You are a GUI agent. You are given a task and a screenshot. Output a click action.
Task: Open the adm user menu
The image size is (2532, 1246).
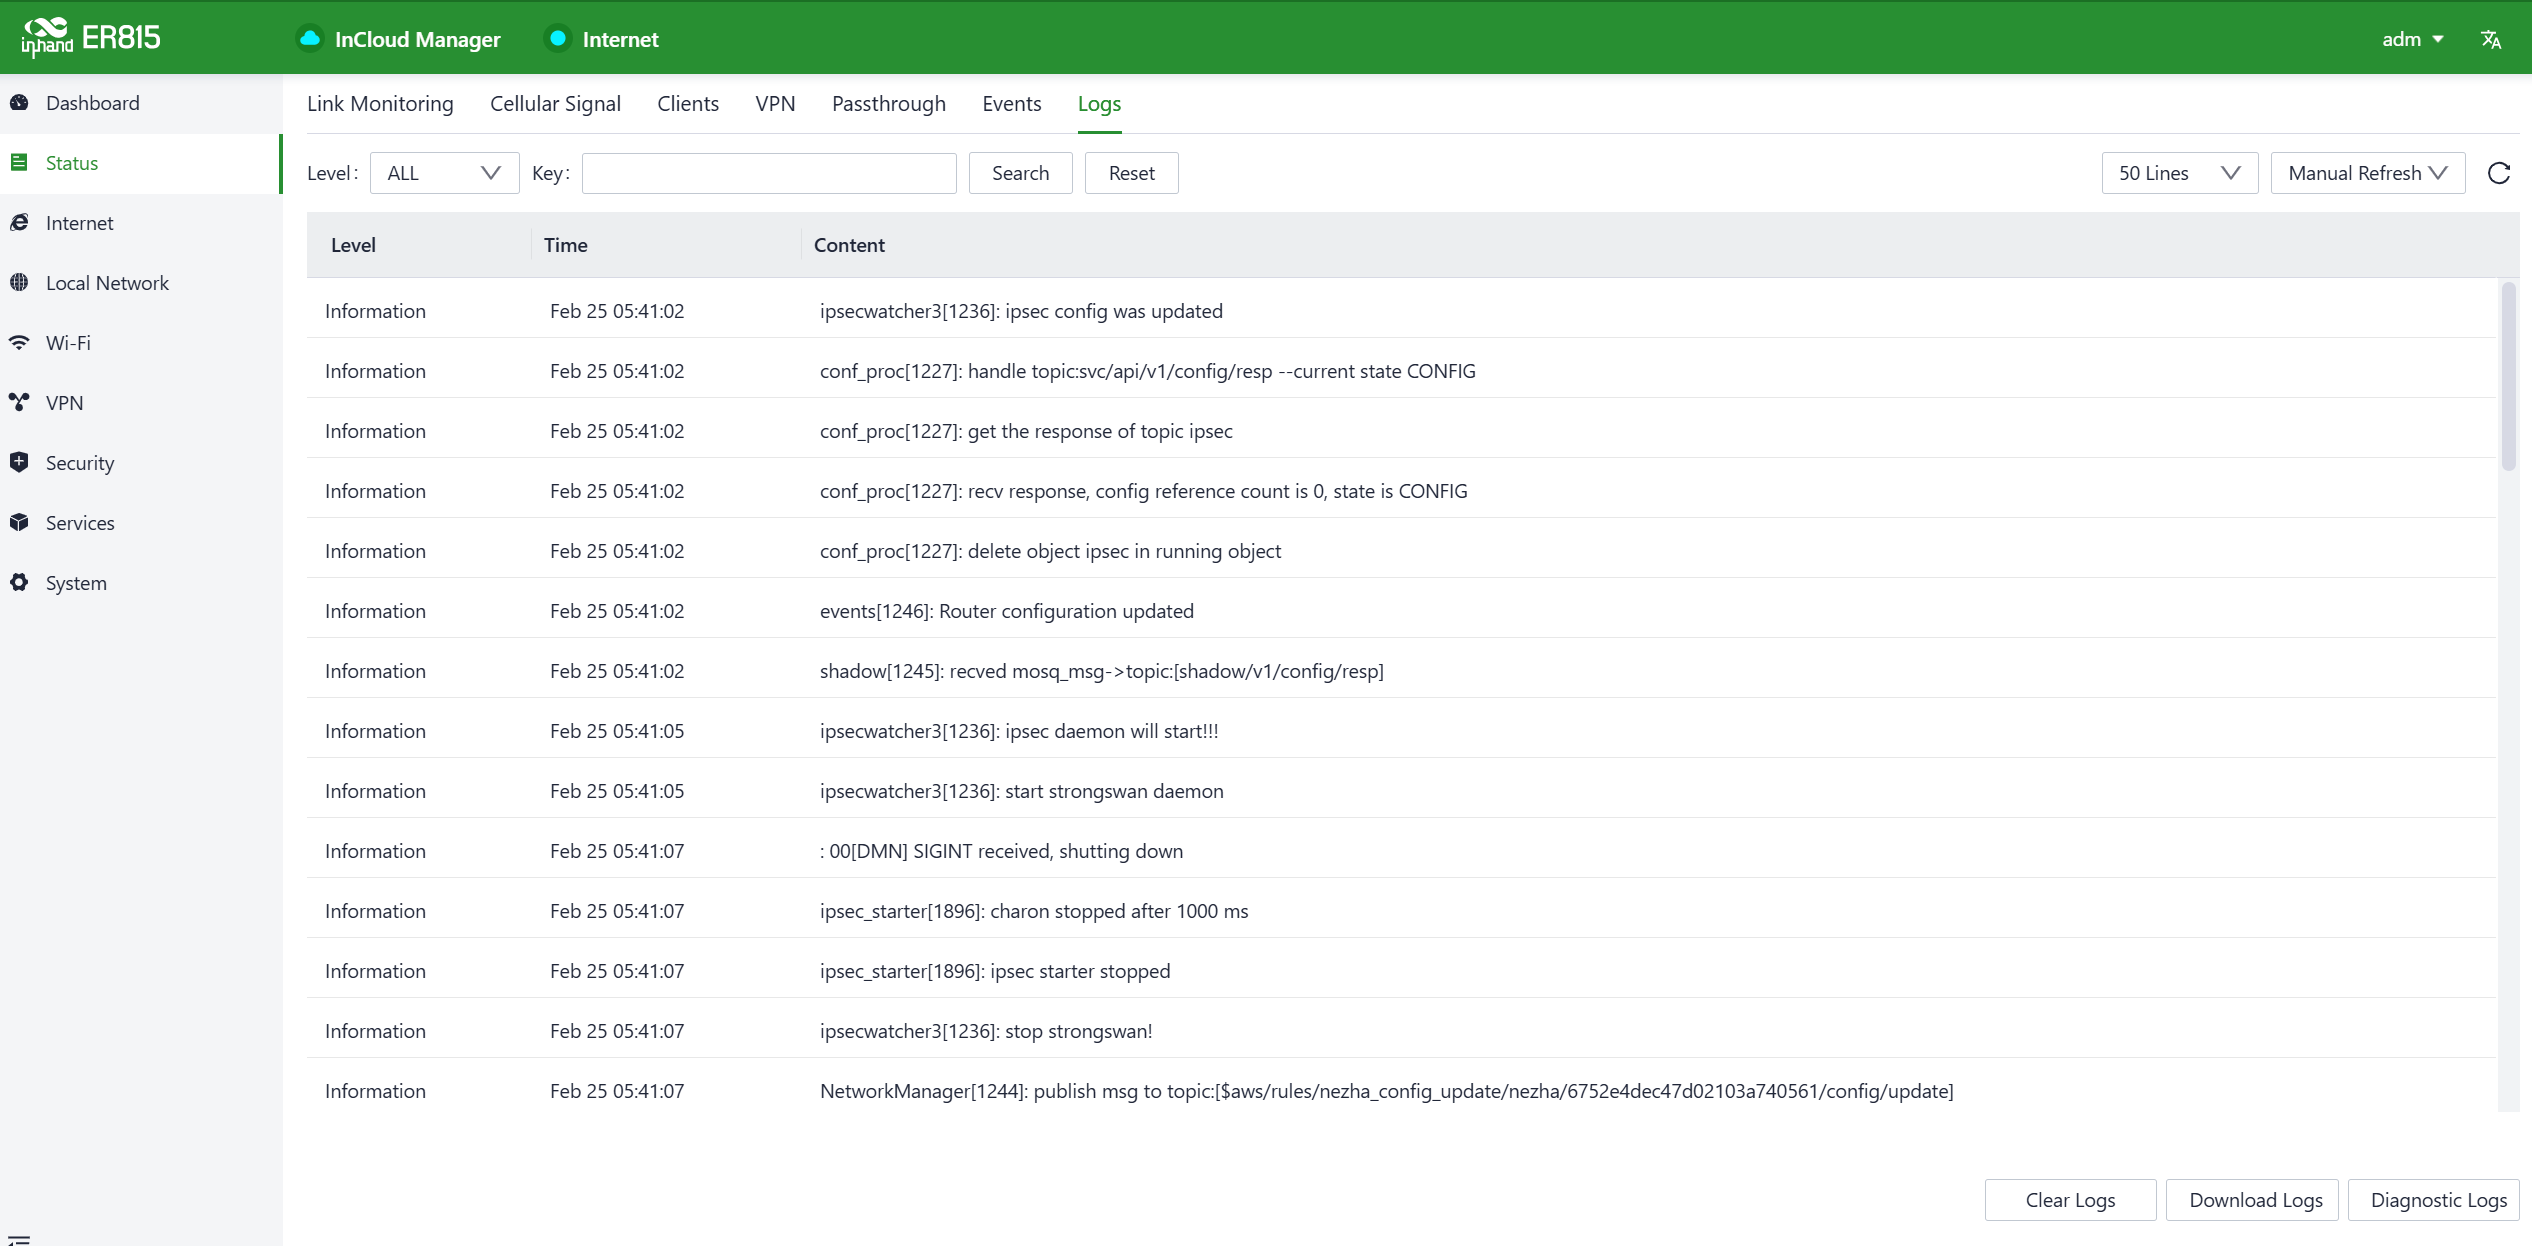pyautogui.click(x=2411, y=39)
